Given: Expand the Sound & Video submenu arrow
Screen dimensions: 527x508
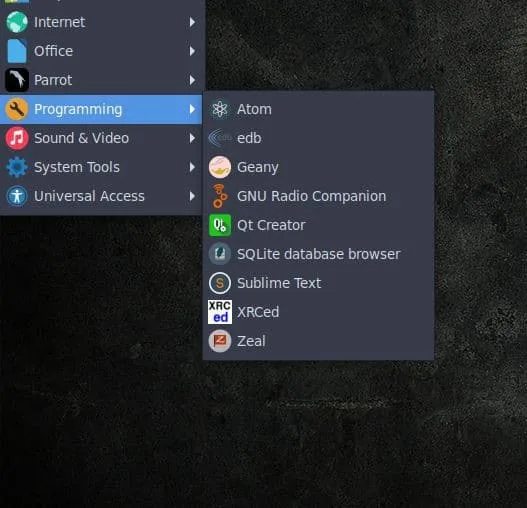Looking at the screenshot, I should (192, 138).
